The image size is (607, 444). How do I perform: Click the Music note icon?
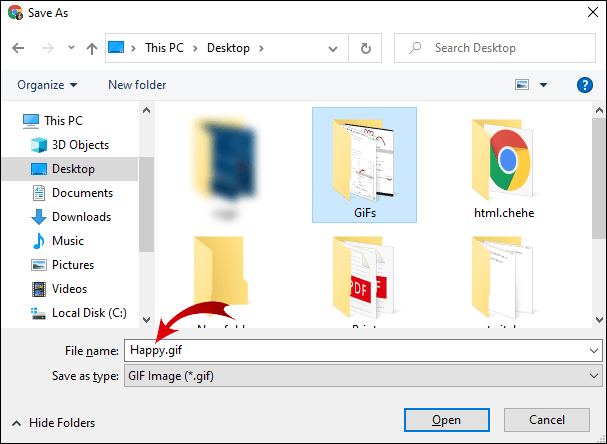click(x=39, y=241)
